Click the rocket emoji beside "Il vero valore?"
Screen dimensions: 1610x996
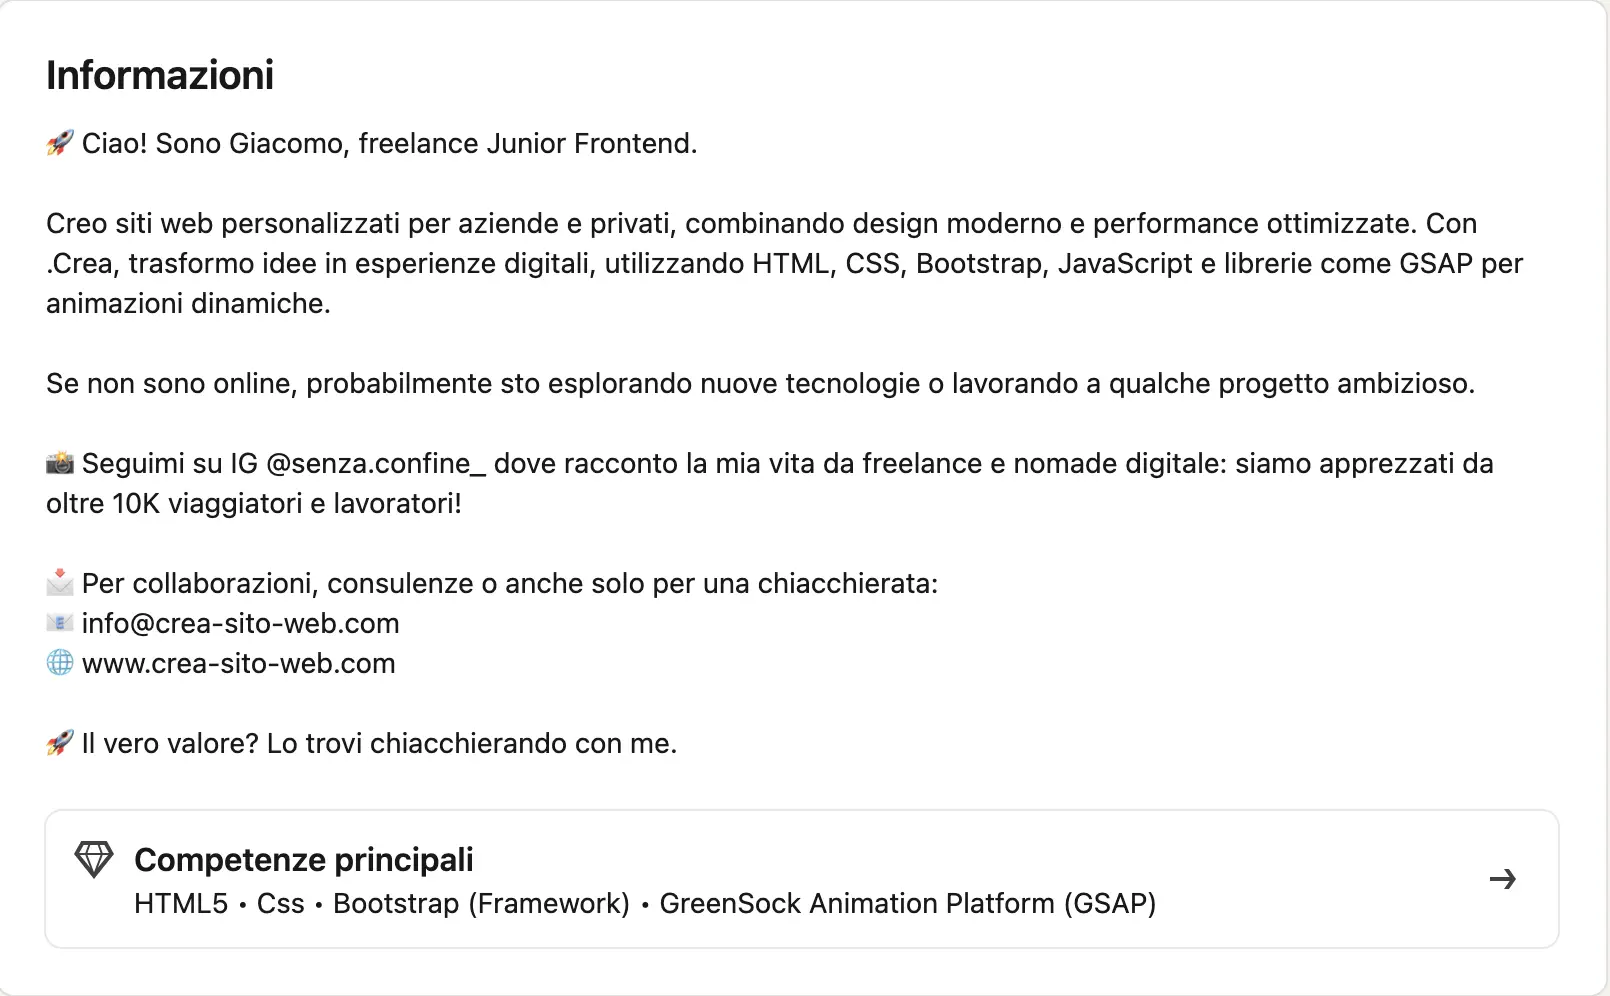click(x=60, y=743)
